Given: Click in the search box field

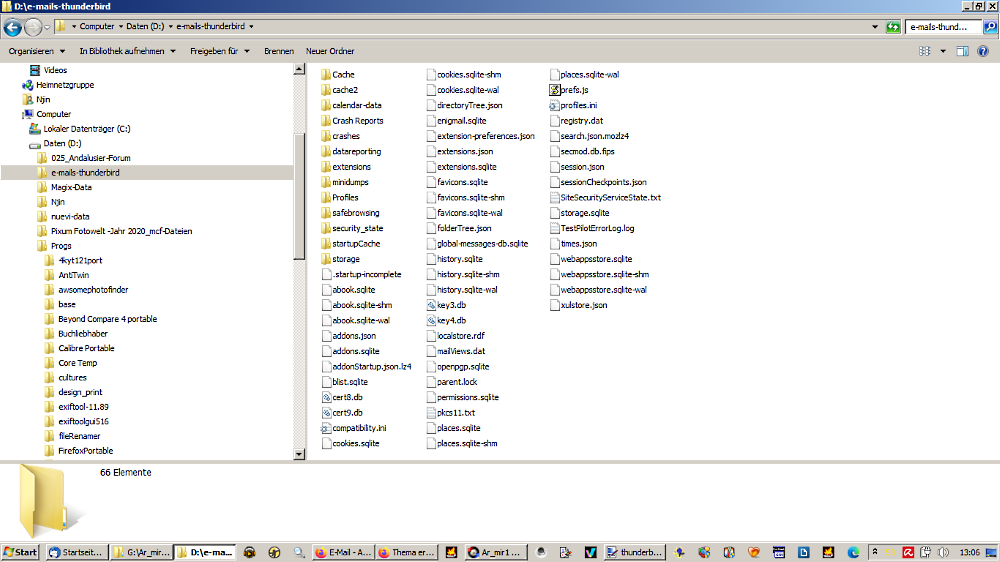Looking at the screenshot, I should pyautogui.click(x=943, y=27).
